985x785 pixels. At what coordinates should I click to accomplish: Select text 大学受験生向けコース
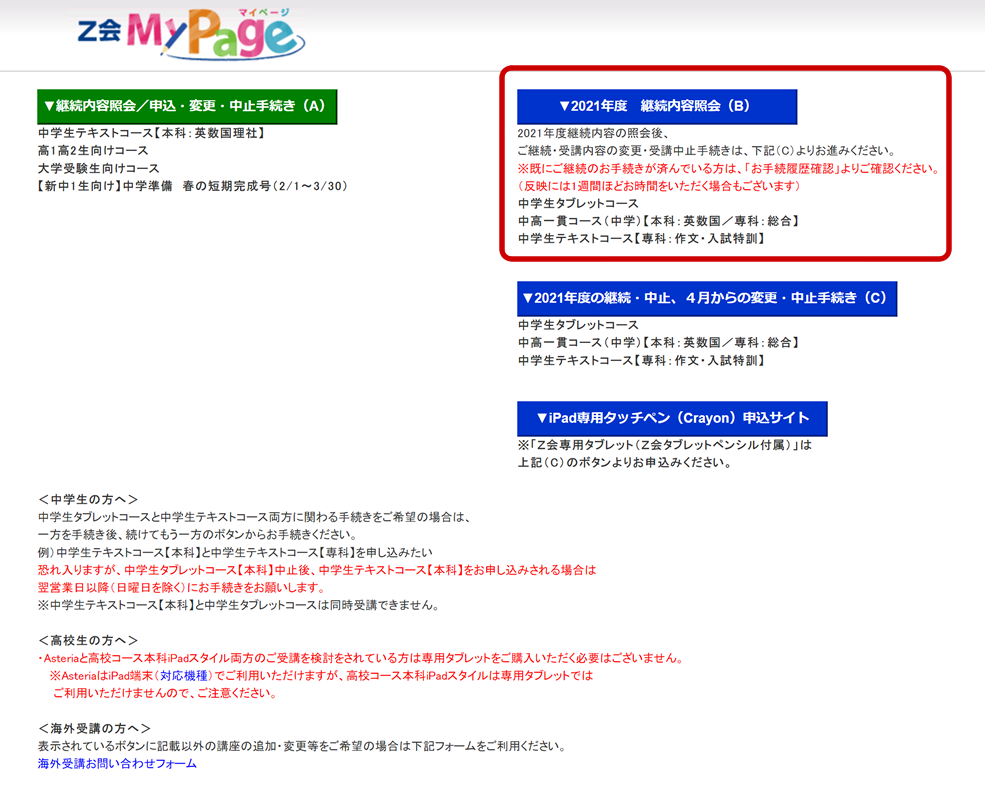[99, 168]
